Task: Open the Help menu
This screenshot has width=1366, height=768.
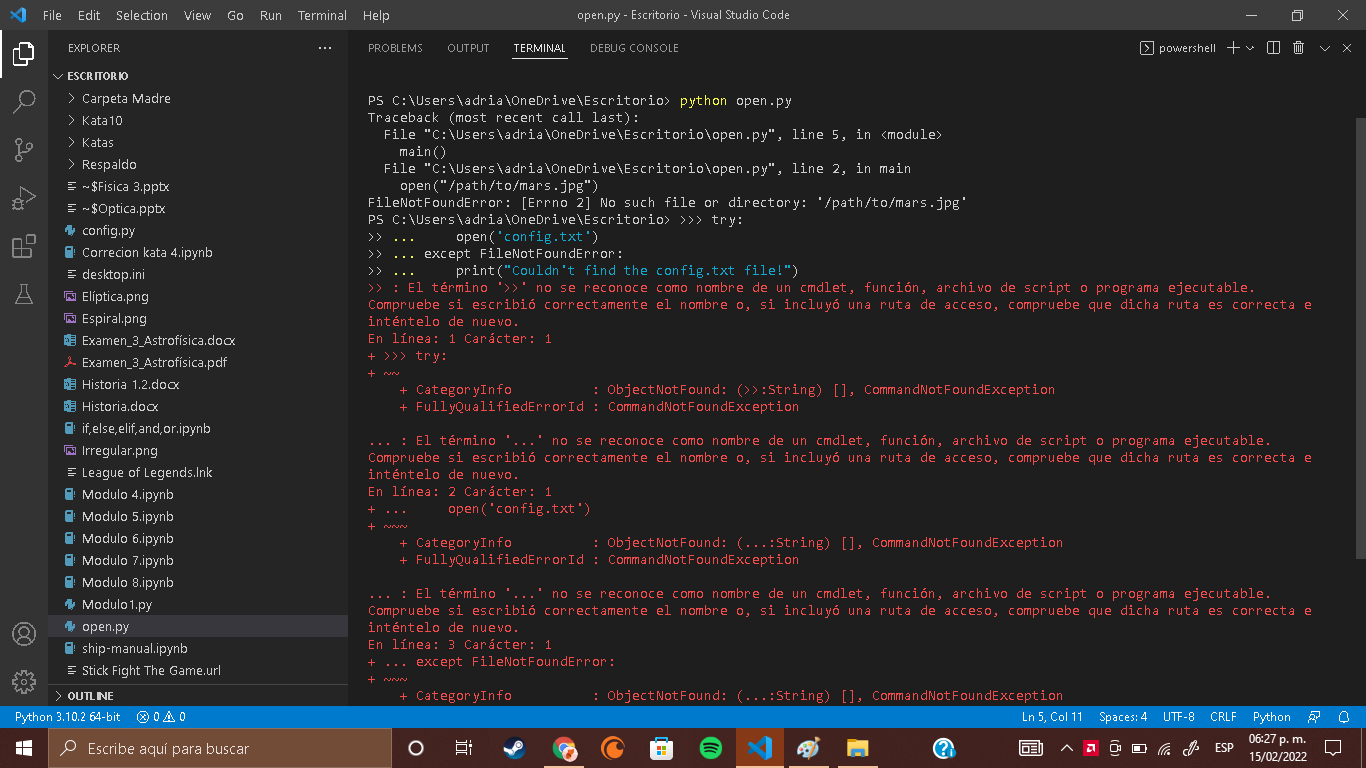Action: click(x=376, y=15)
